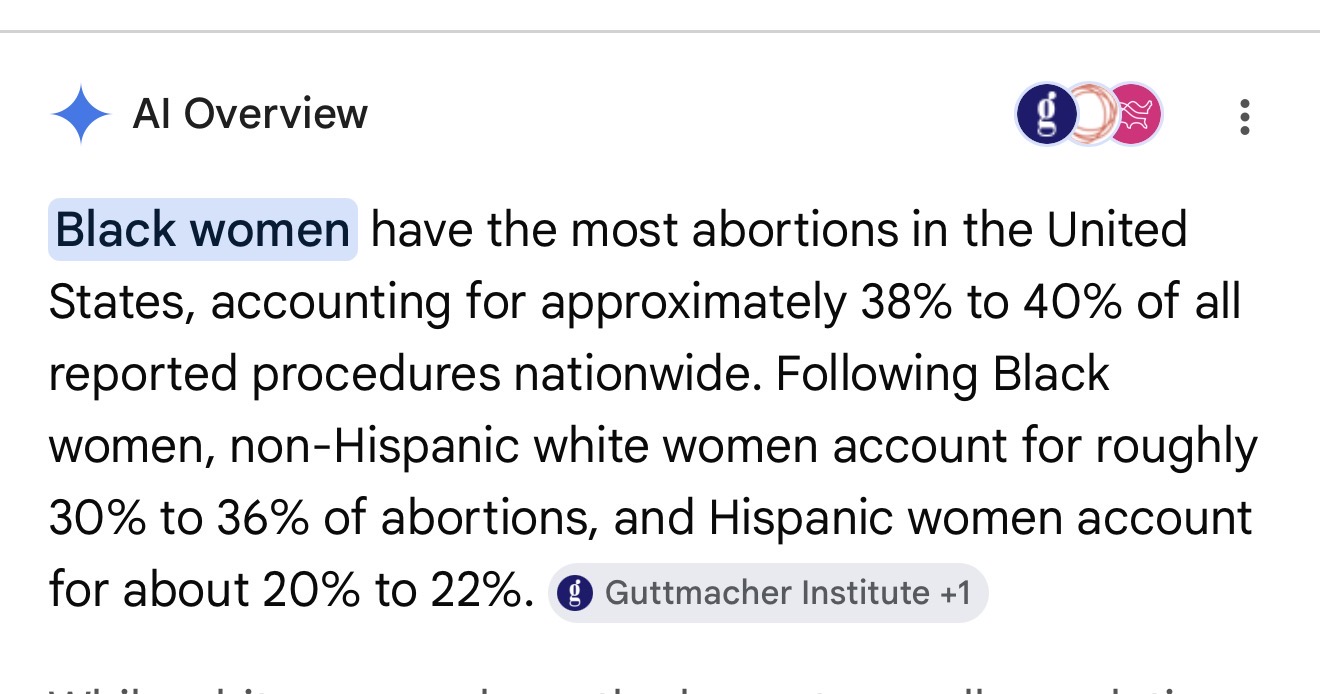Open the three-dot more options menu

tap(1244, 117)
